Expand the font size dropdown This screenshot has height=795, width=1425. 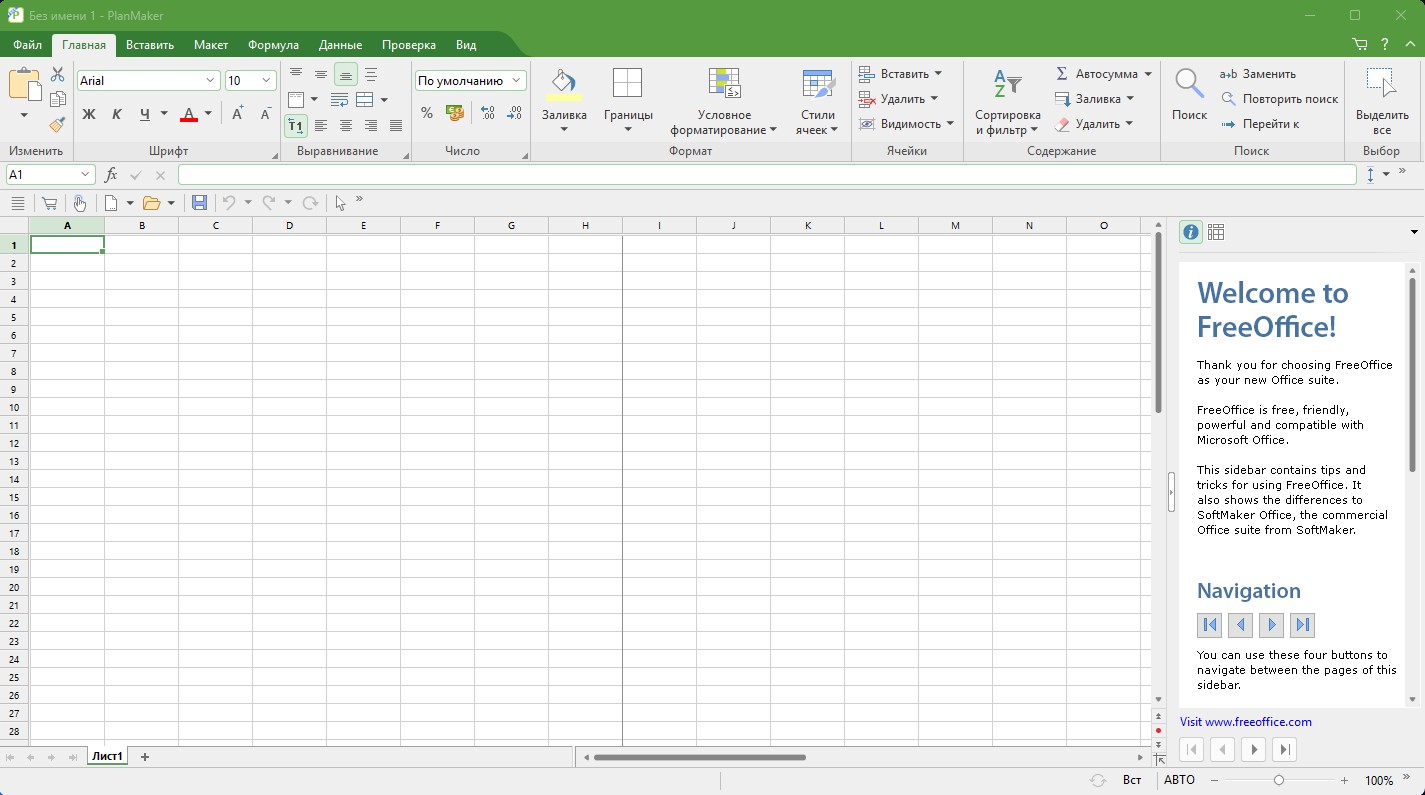266,80
